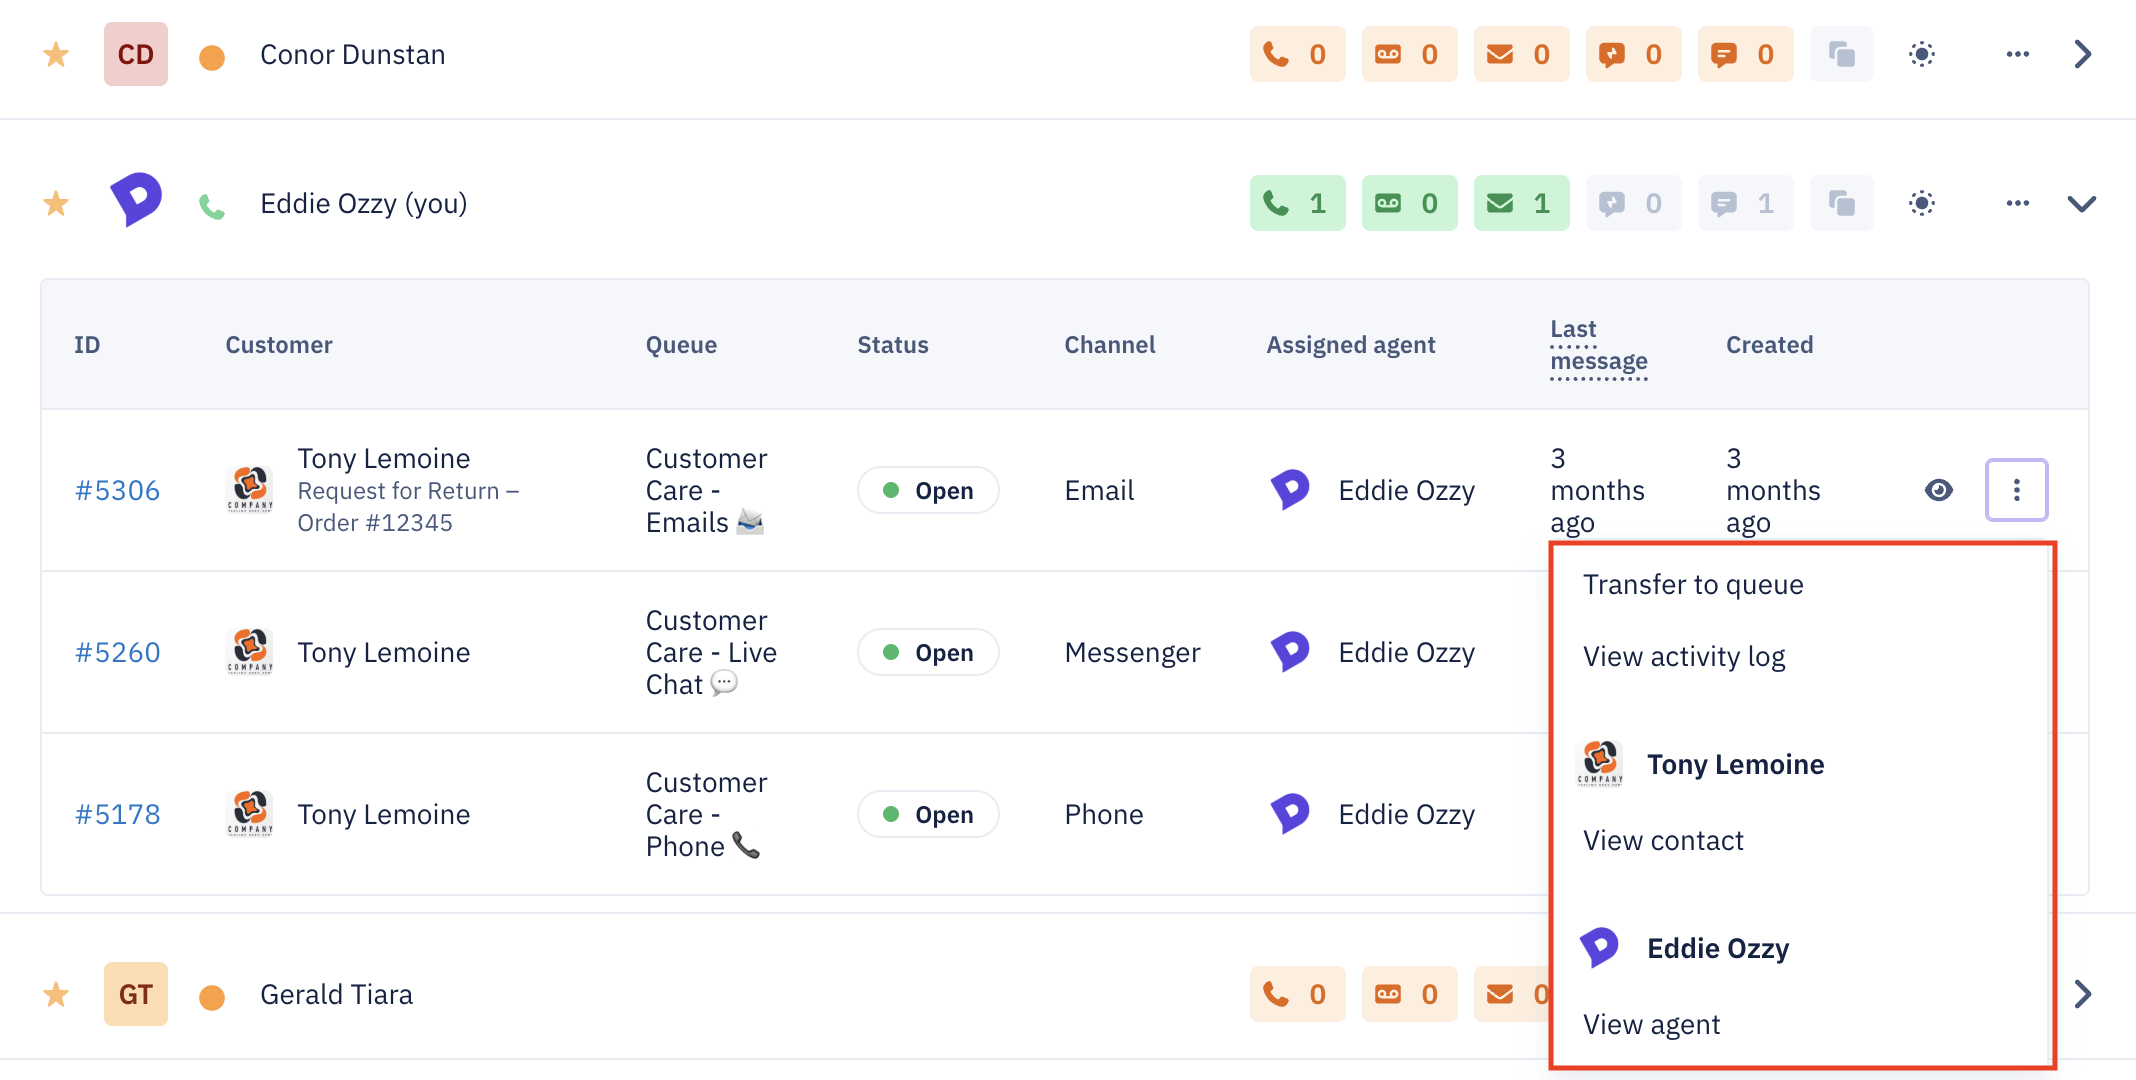Click Conor Dunstan's email counter
The width and height of the screenshot is (2136, 1080).
(1521, 54)
